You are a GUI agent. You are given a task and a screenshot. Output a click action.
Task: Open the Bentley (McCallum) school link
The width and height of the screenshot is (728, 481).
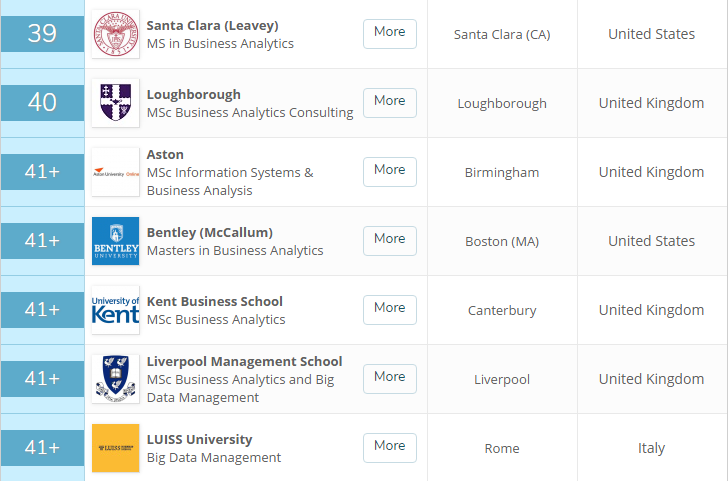point(209,232)
